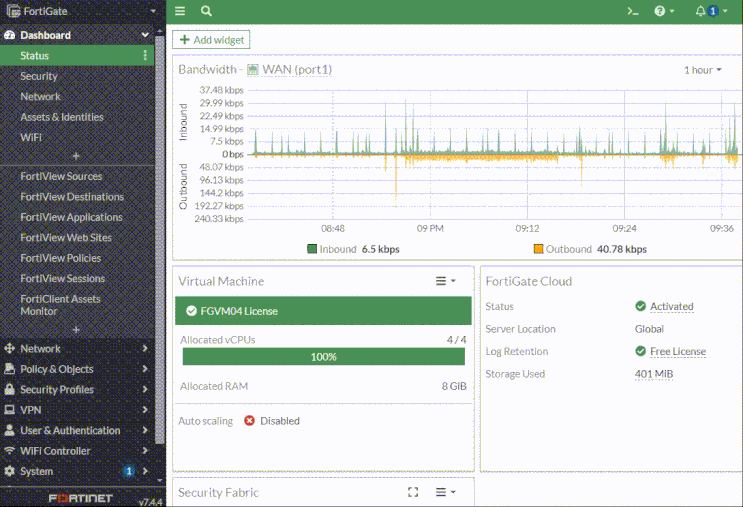Click the FGVM04 License banner
The height and width of the screenshot is (507, 743).
click(323, 311)
